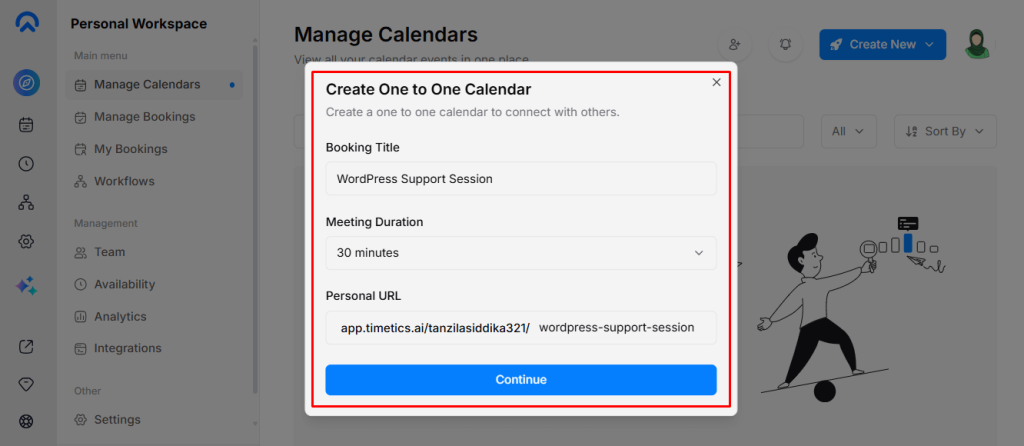The image size is (1024, 446).
Task: Expand the Meeting Duration dropdown
Action: pyautogui.click(x=520, y=253)
